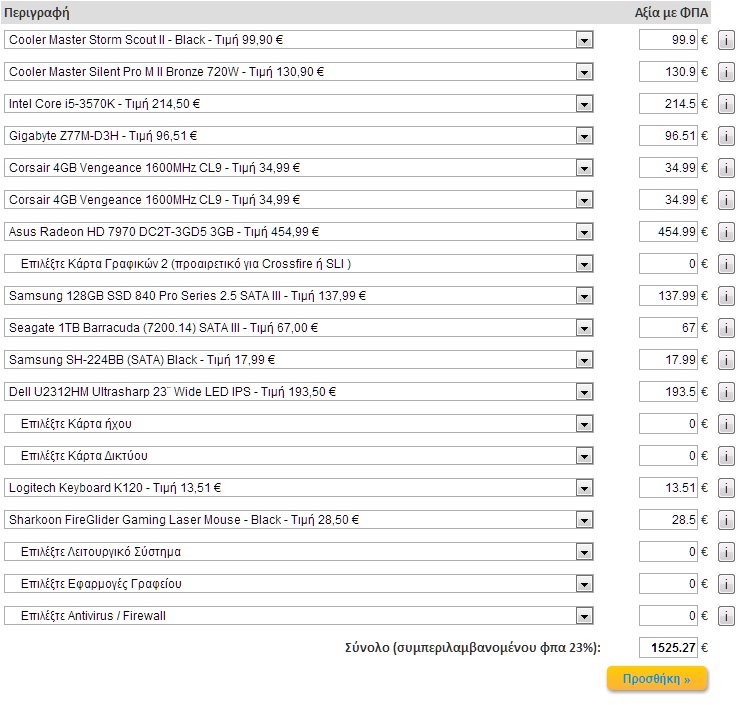Viewport: 749px width, 705px height.
Task: Open info icon for Cooler Master Storm Scout II
Action: (x=726, y=40)
